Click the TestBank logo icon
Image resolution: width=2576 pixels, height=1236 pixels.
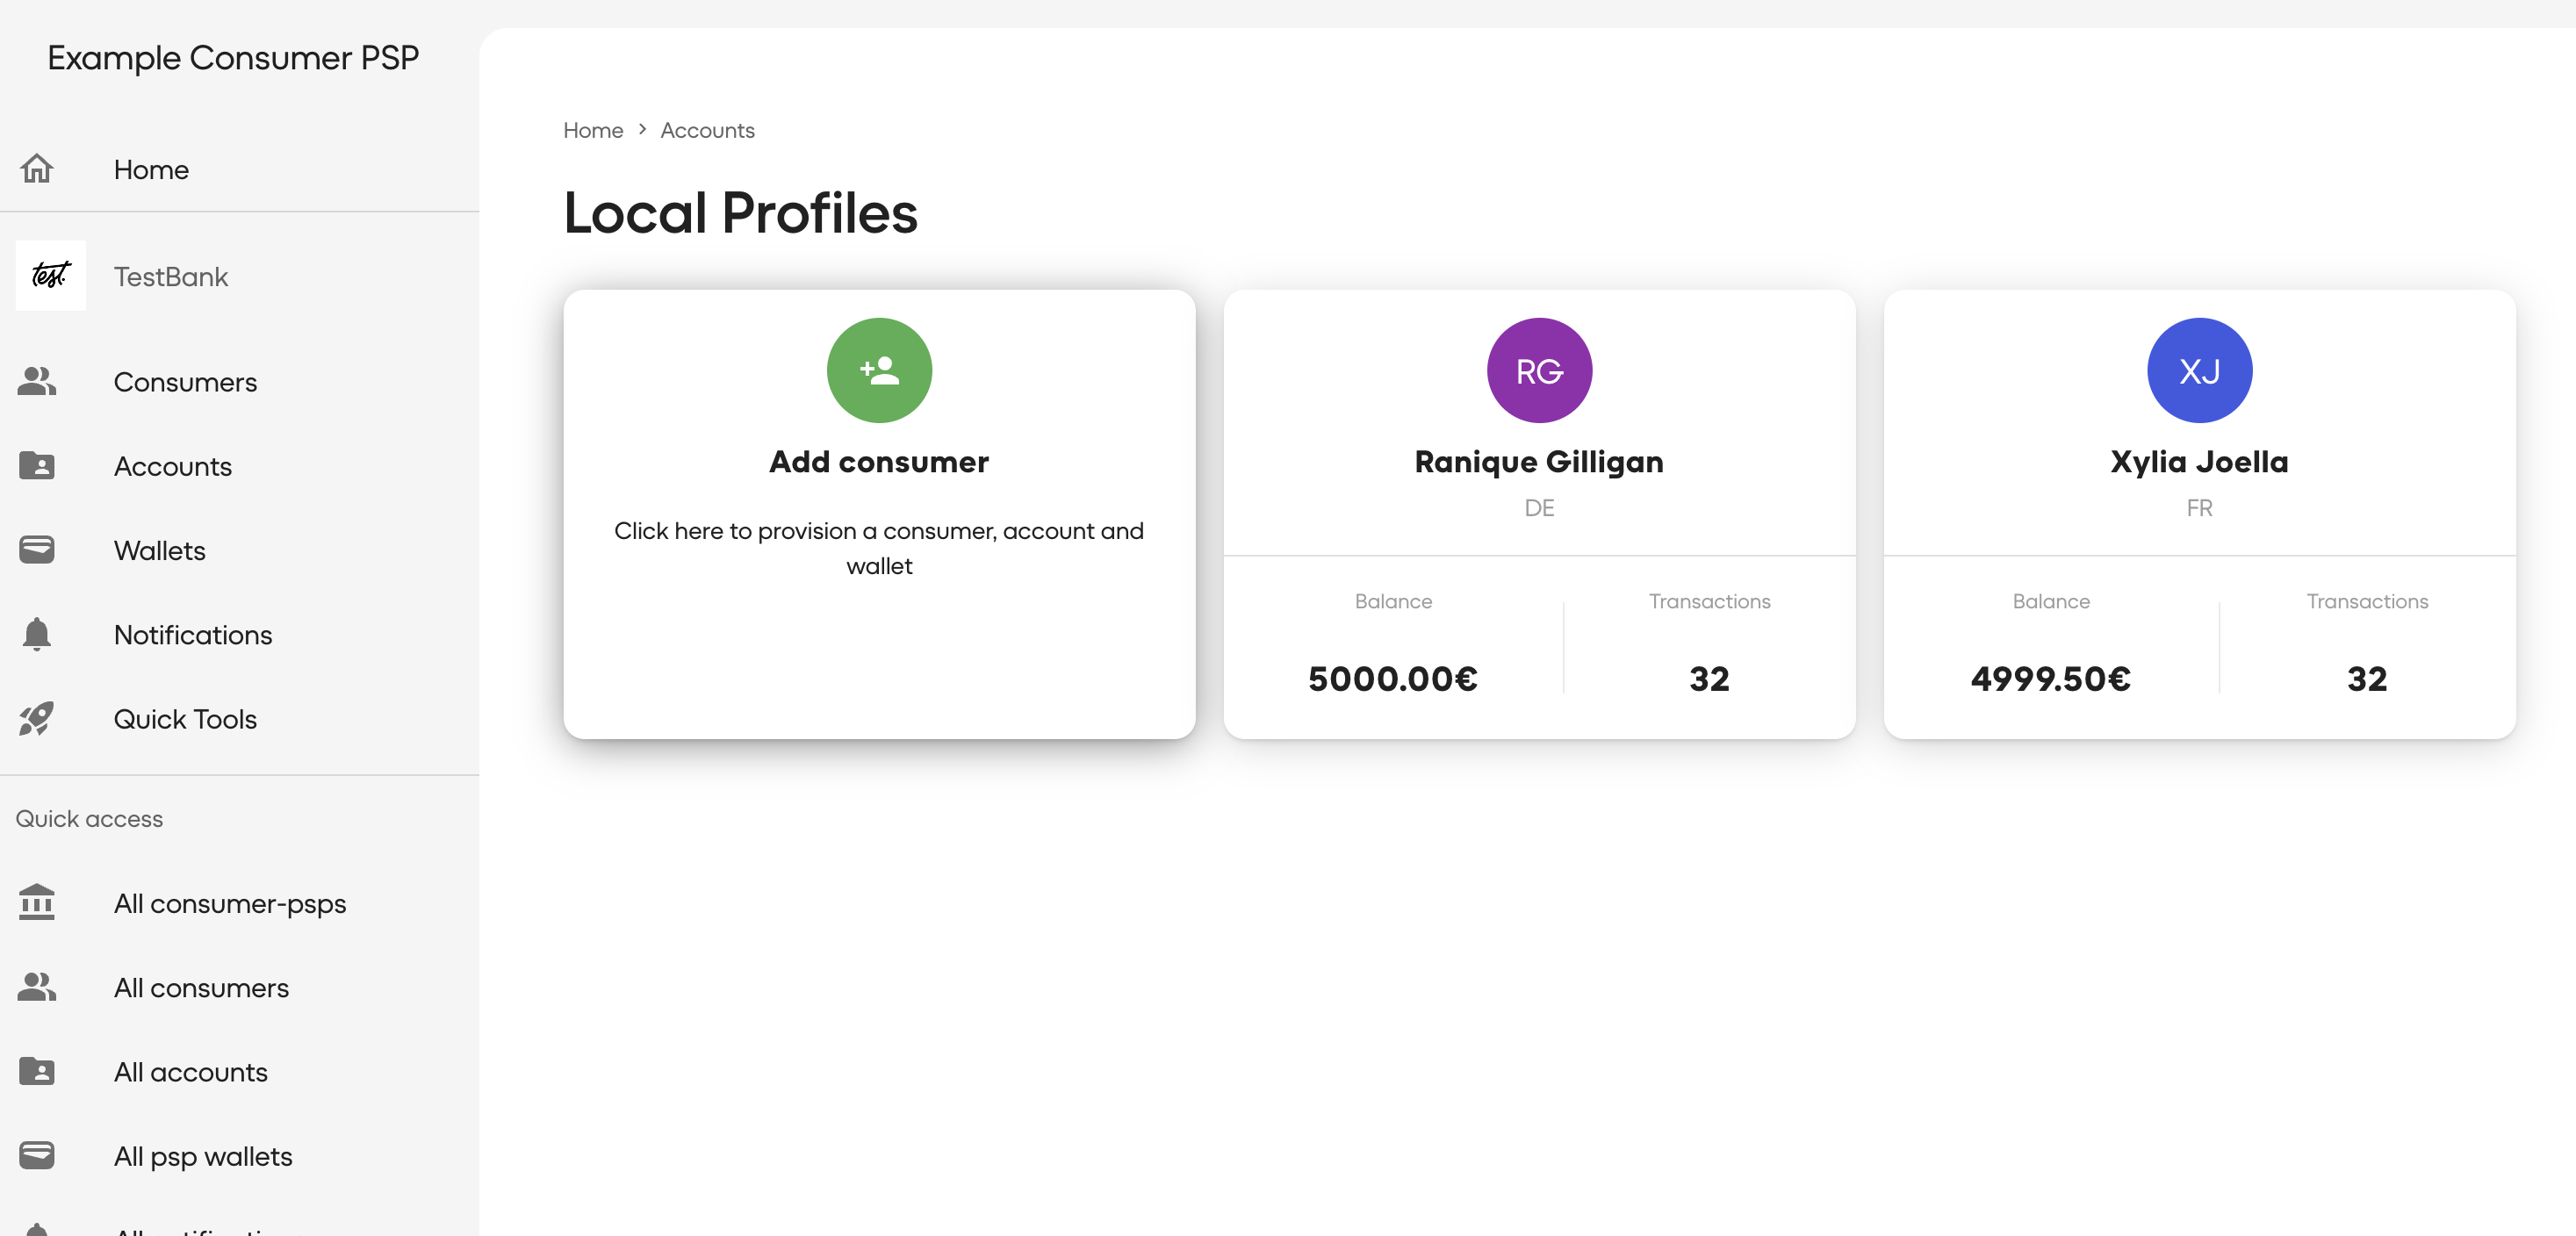[x=50, y=276]
